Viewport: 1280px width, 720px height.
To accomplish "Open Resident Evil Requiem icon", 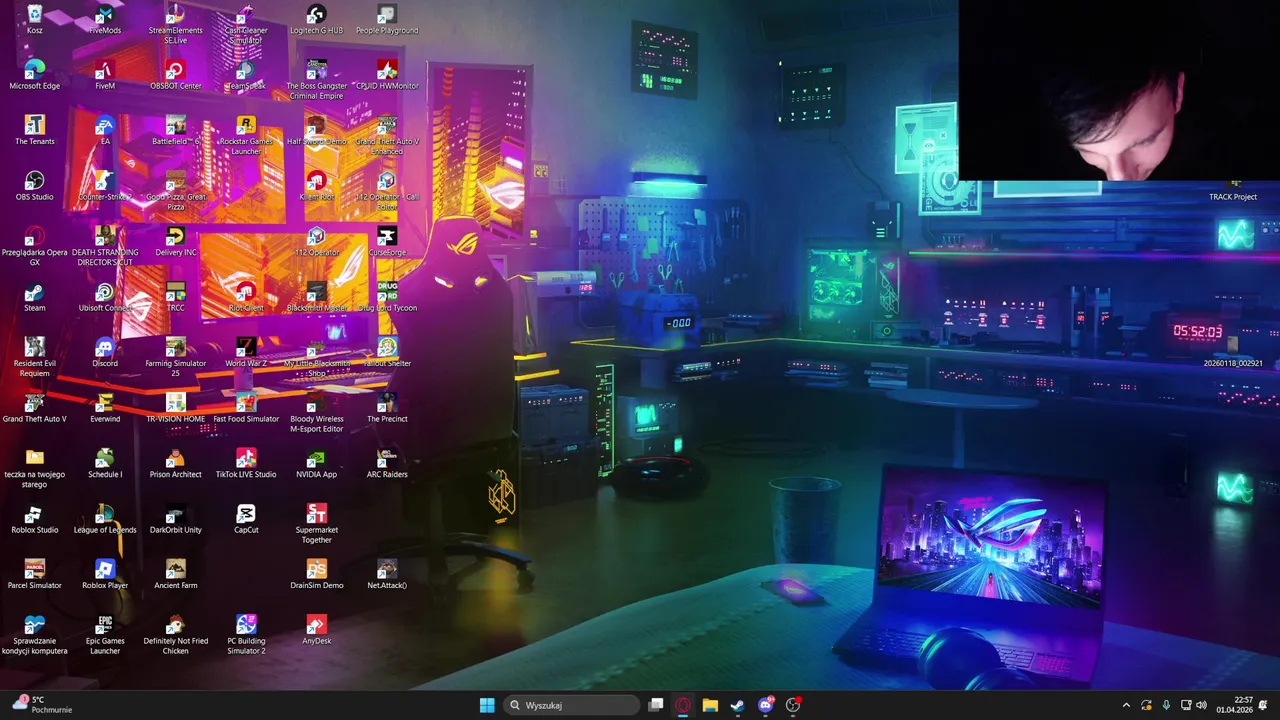I will [34, 357].
